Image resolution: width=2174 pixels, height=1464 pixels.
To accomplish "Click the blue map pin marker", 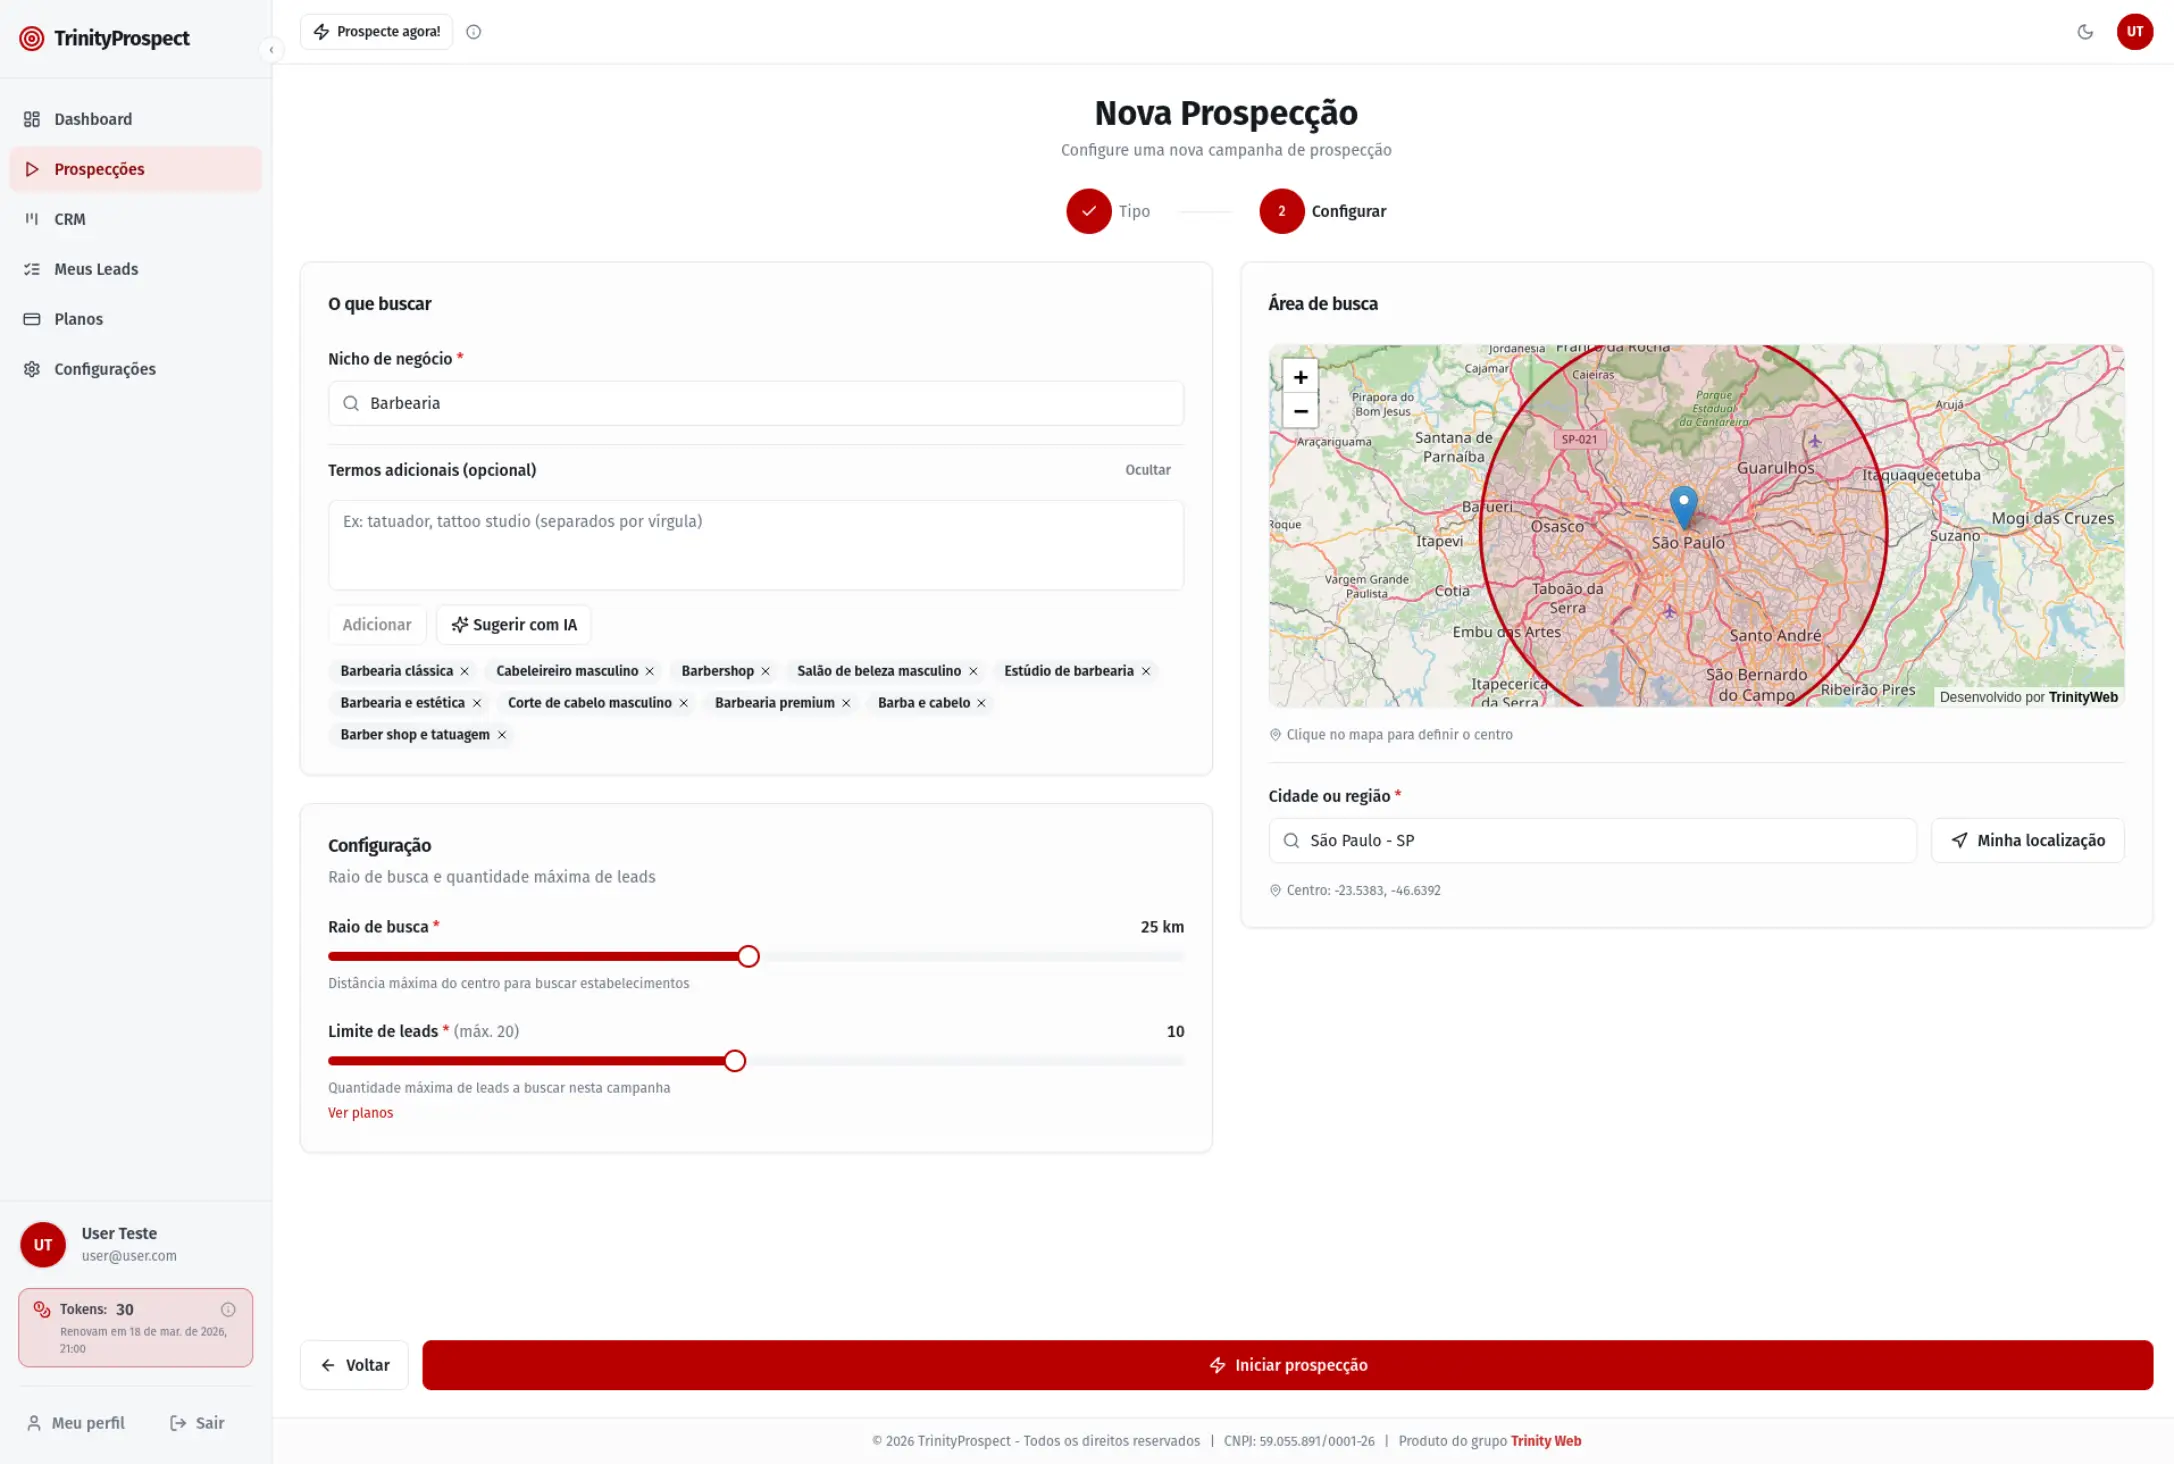I will pos(1683,505).
